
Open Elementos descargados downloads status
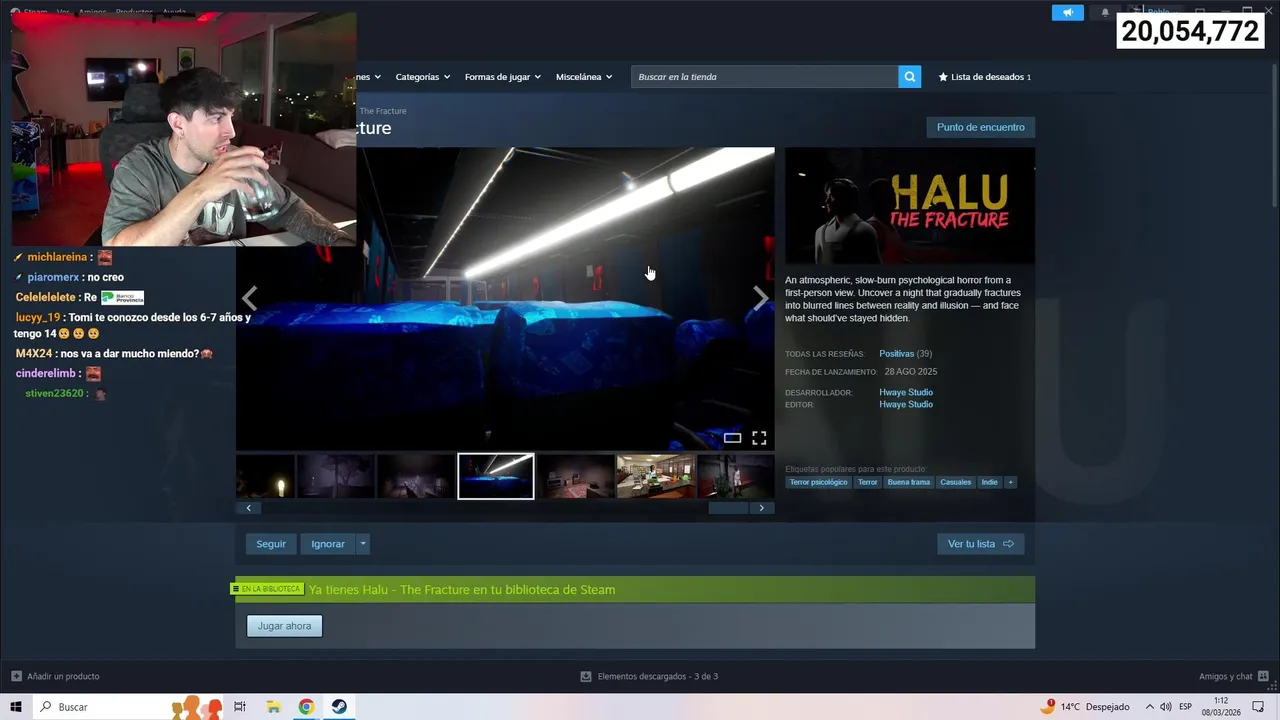(649, 676)
